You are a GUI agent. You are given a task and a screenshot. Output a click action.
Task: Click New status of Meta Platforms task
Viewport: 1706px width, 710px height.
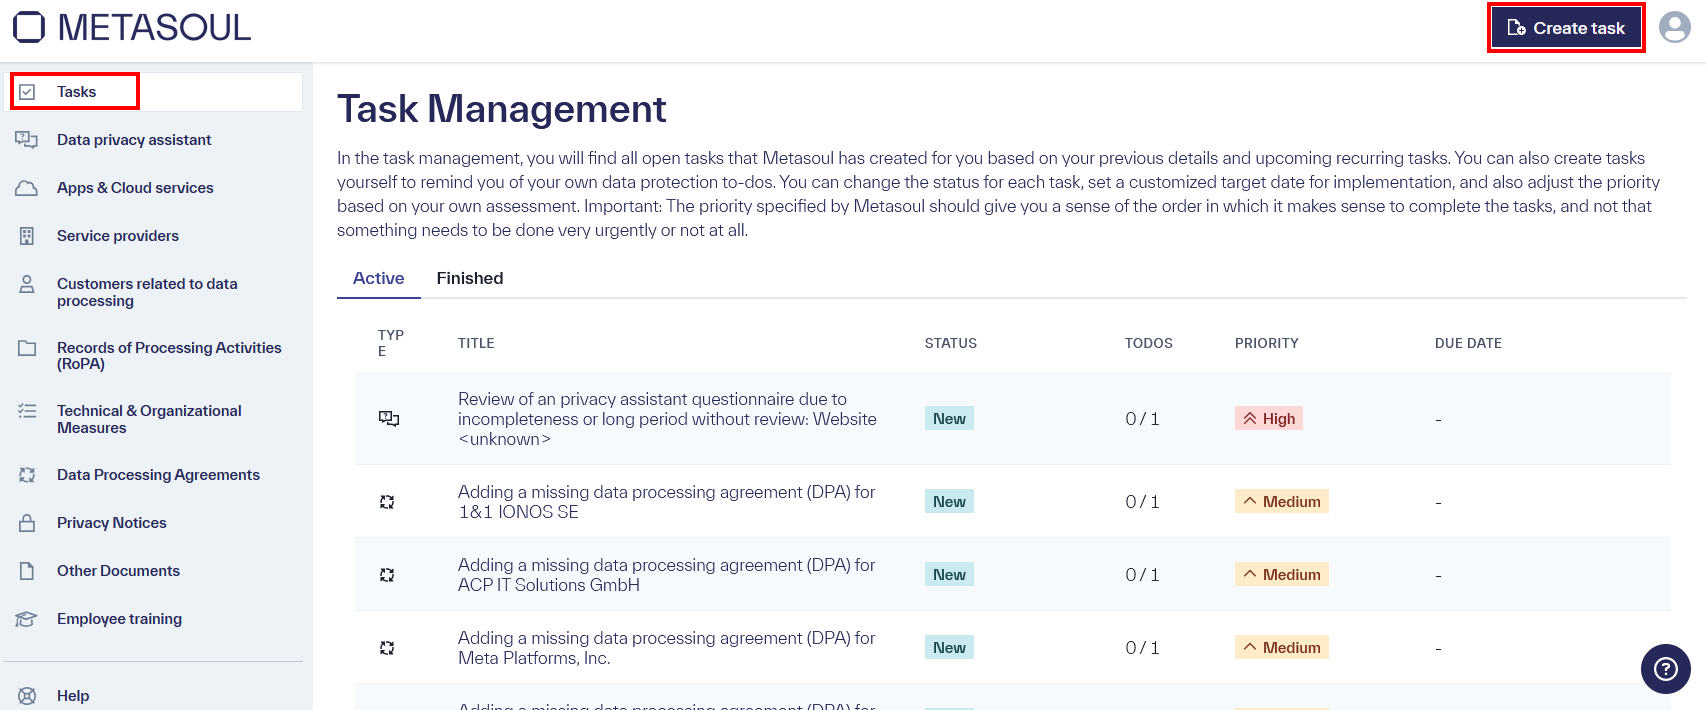tap(949, 648)
